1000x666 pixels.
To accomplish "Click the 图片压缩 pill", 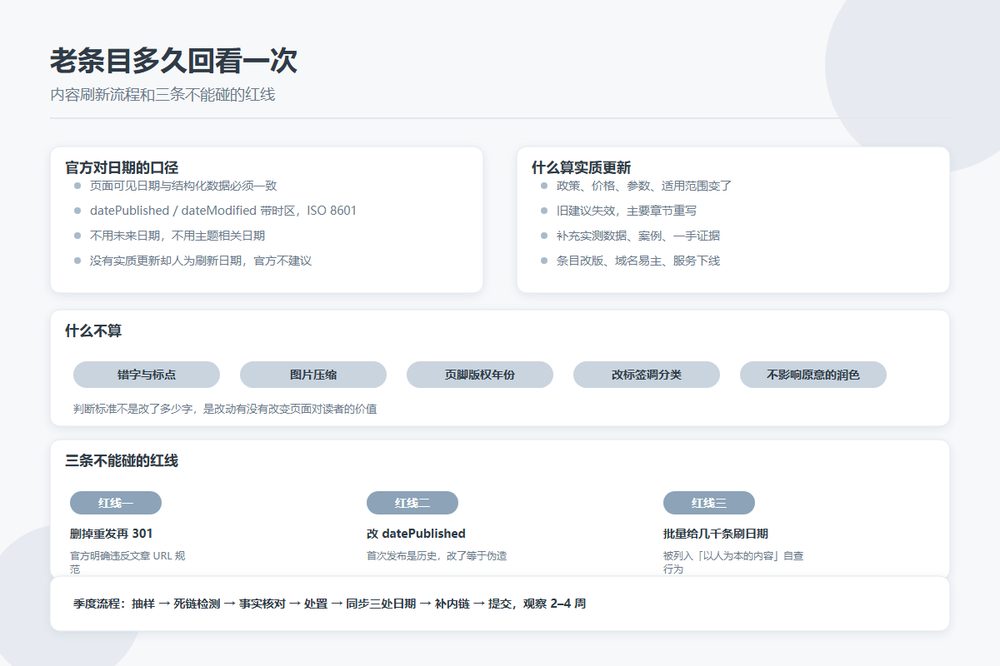I will click(313, 374).
